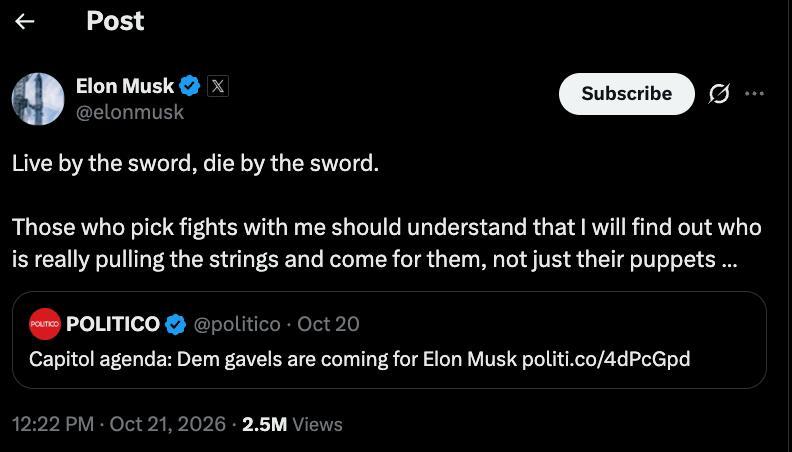Open the @elonmusk handle link
This screenshot has width=792, height=452.
click(x=130, y=112)
